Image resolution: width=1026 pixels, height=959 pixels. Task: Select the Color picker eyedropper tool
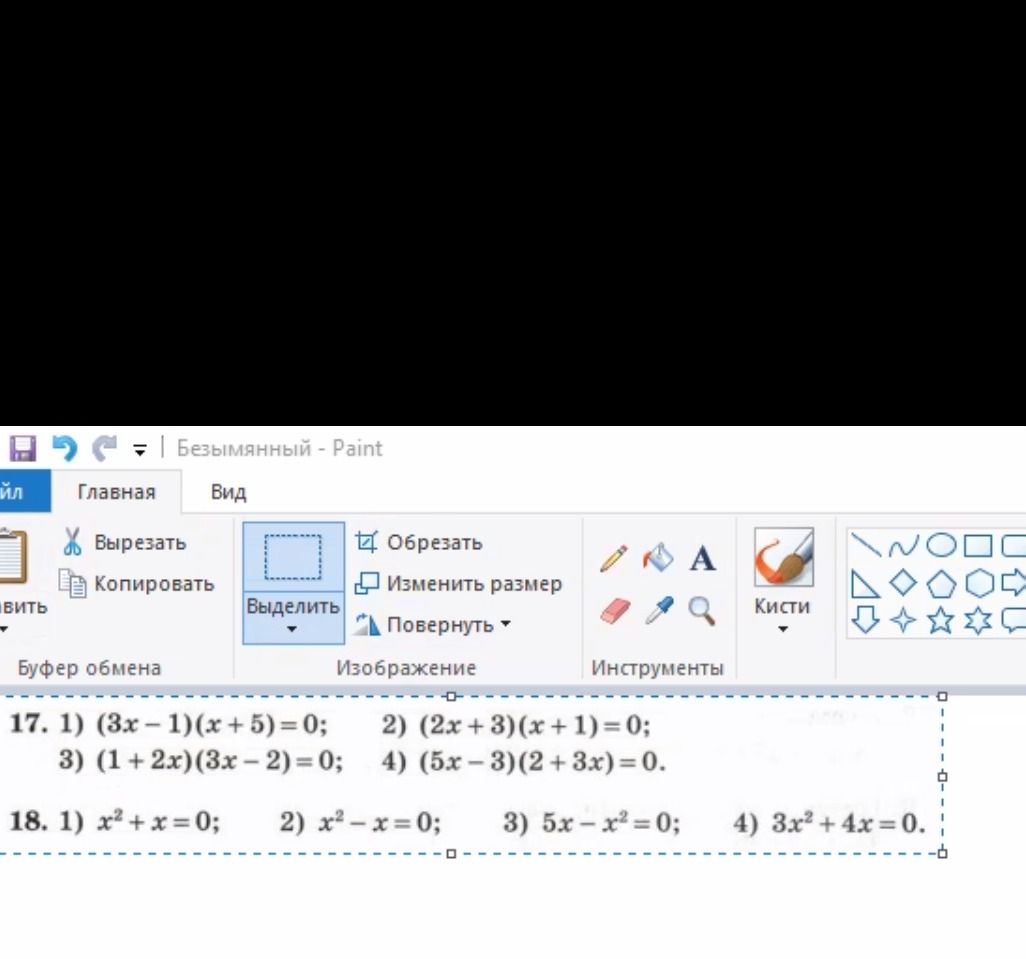click(x=659, y=611)
